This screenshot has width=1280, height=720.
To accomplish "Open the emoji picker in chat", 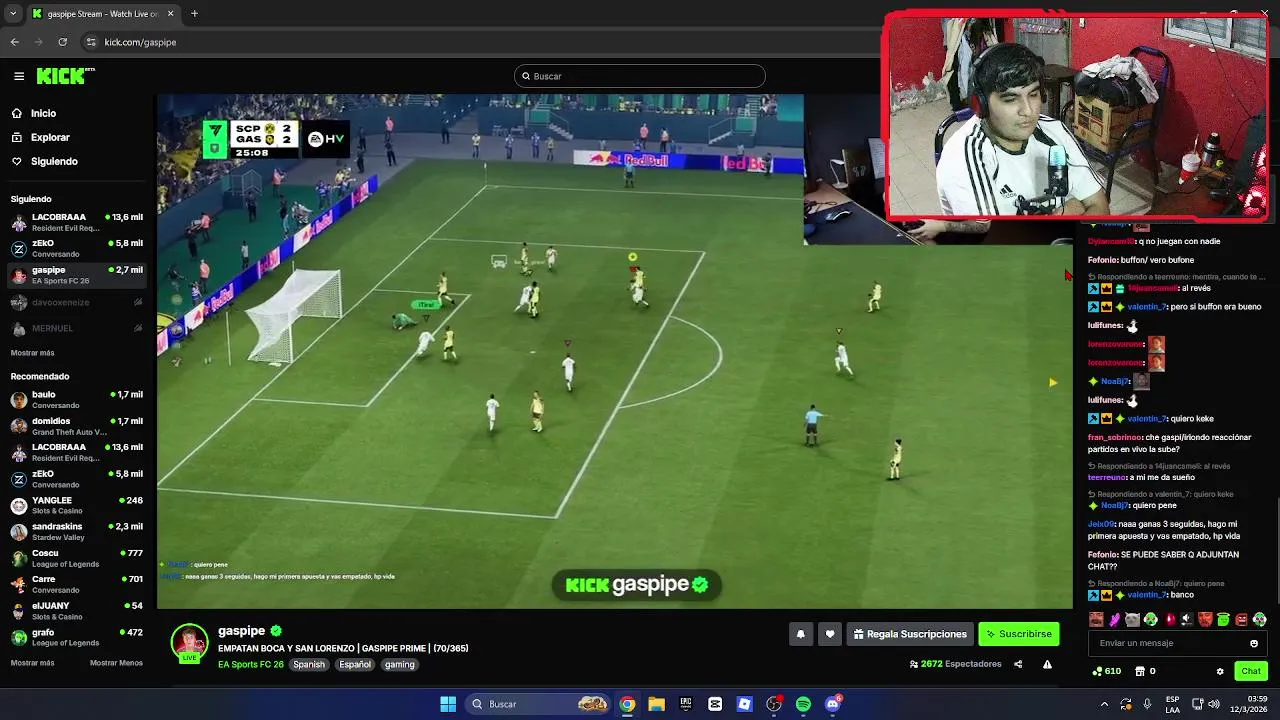I will 1254,643.
